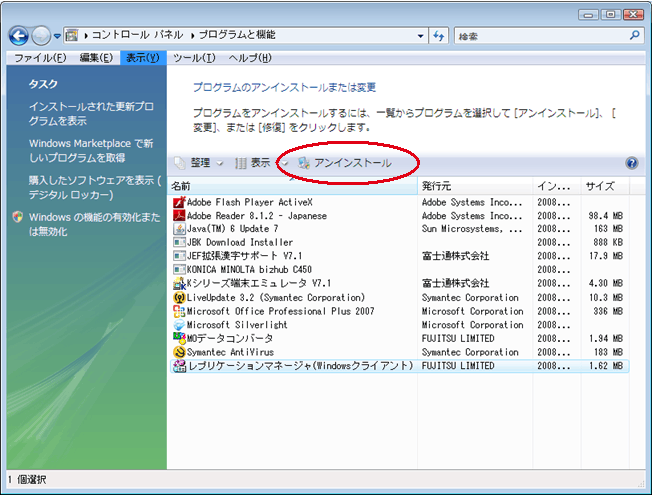Select Kシリーズ端末エミュレータ V7.1 name
The width and height of the screenshot is (652, 495).
click(x=259, y=283)
